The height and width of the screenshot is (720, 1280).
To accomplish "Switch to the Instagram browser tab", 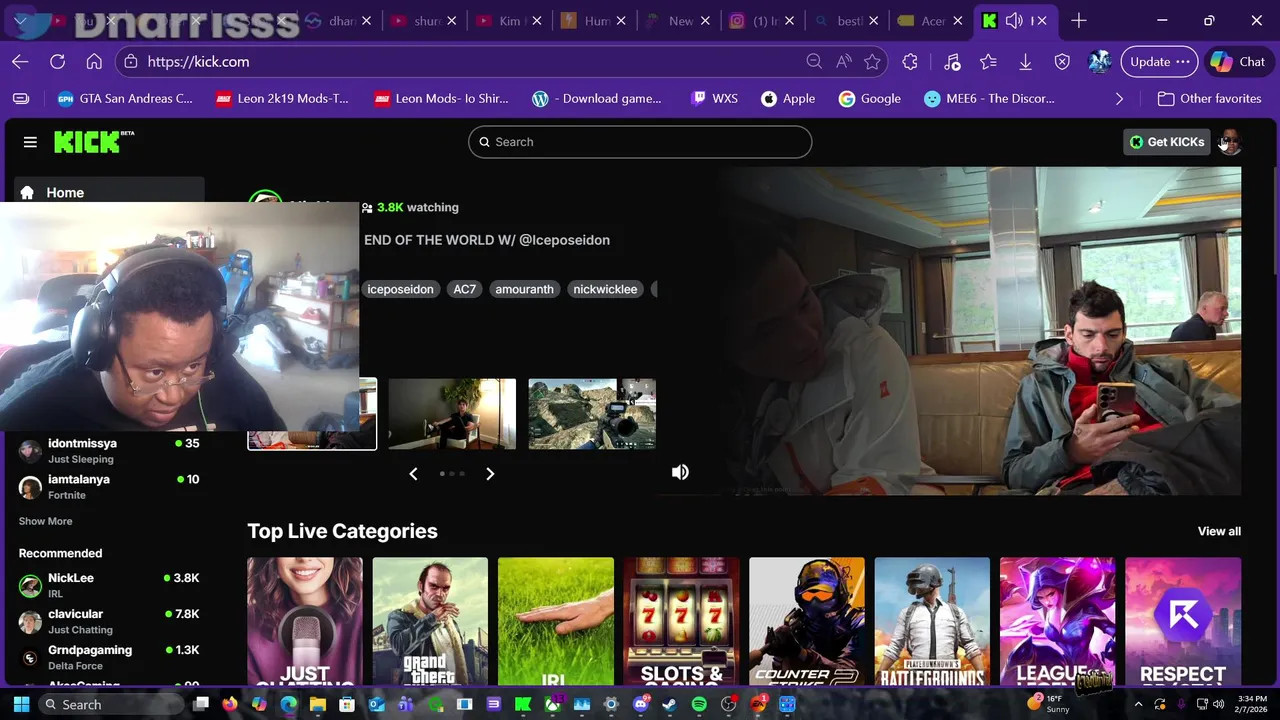I will (x=764, y=20).
